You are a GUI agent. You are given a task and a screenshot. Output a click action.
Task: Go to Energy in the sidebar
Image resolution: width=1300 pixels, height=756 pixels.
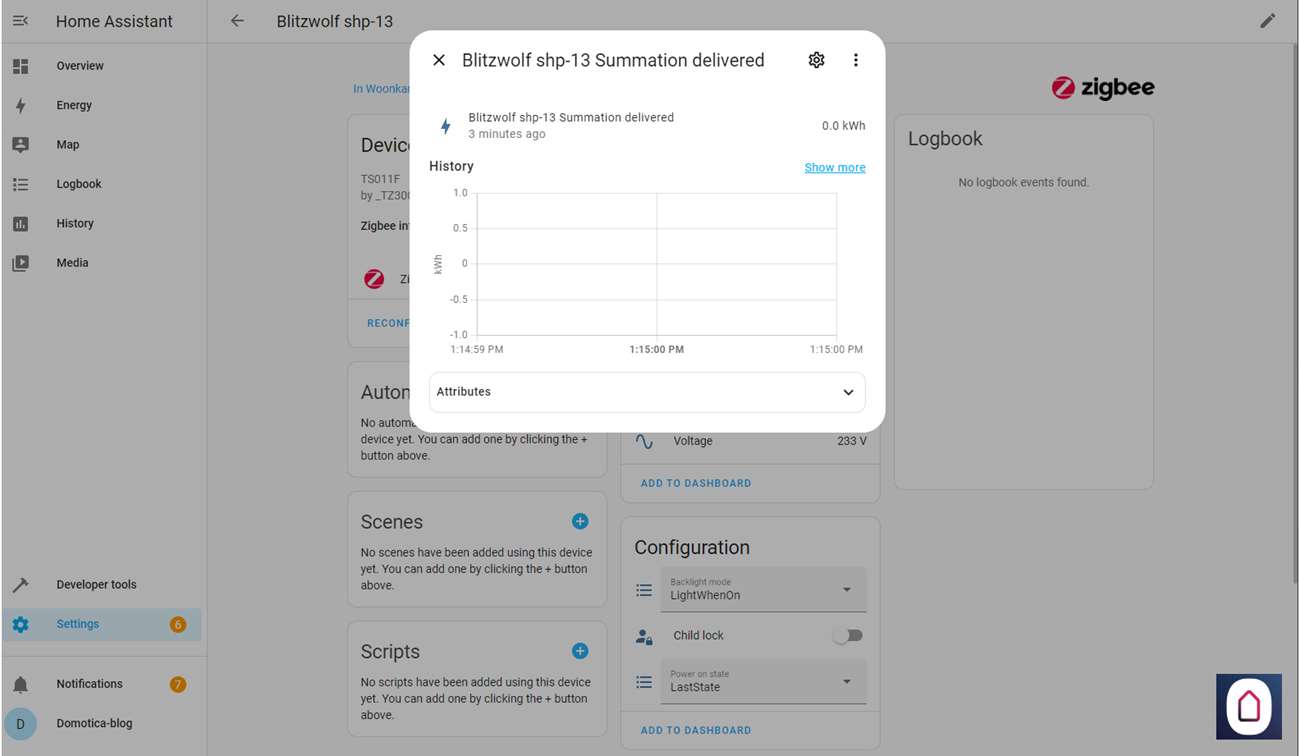click(74, 105)
